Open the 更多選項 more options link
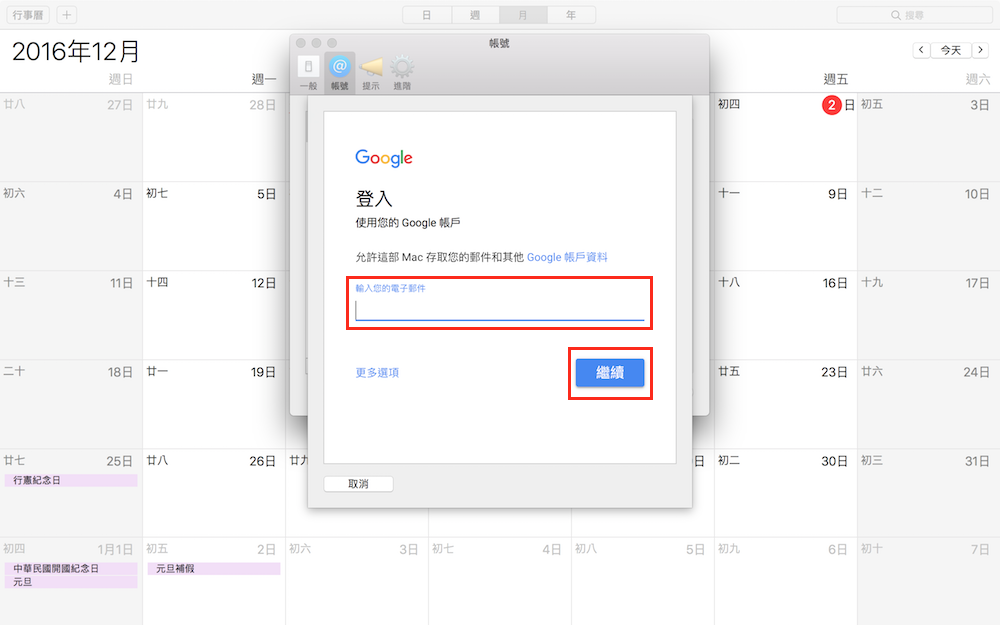1000x625 pixels. tap(377, 372)
